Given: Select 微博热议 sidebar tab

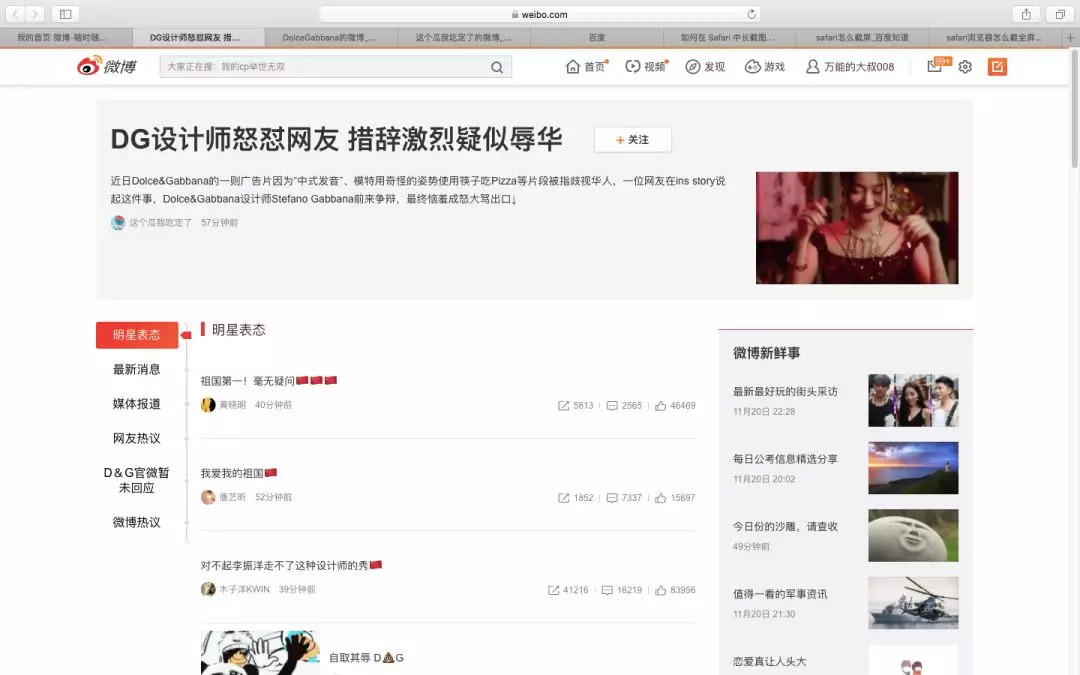Looking at the screenshot, I should coord(137,522).
